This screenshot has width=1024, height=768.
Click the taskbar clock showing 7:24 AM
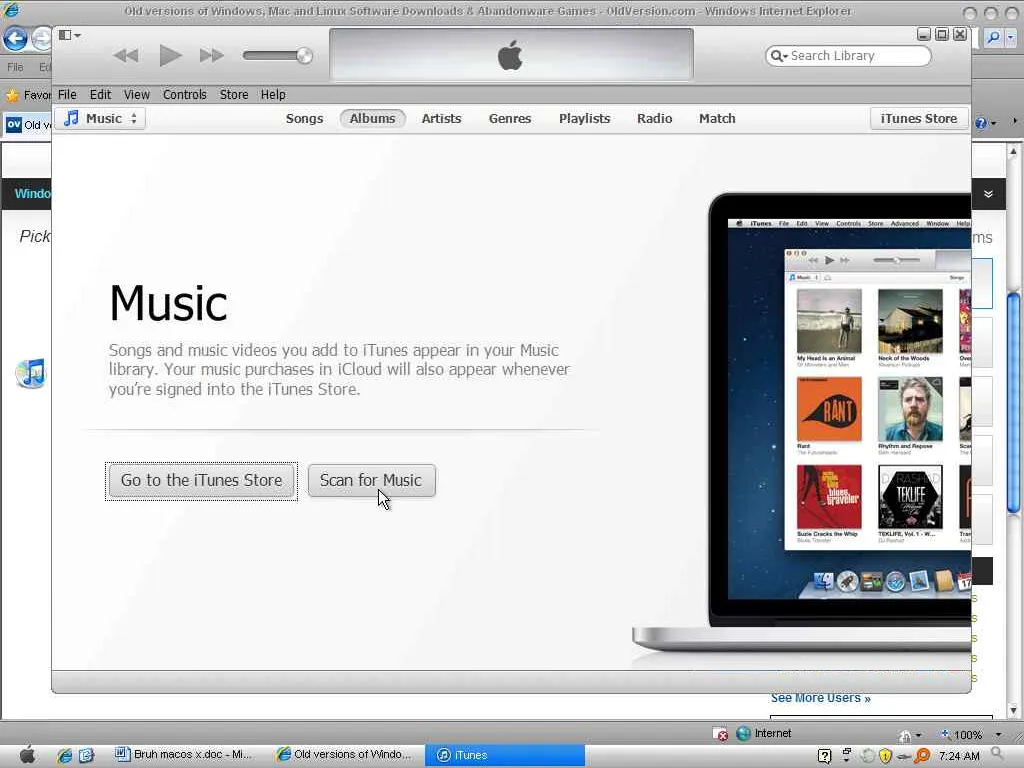click(959, 756)
